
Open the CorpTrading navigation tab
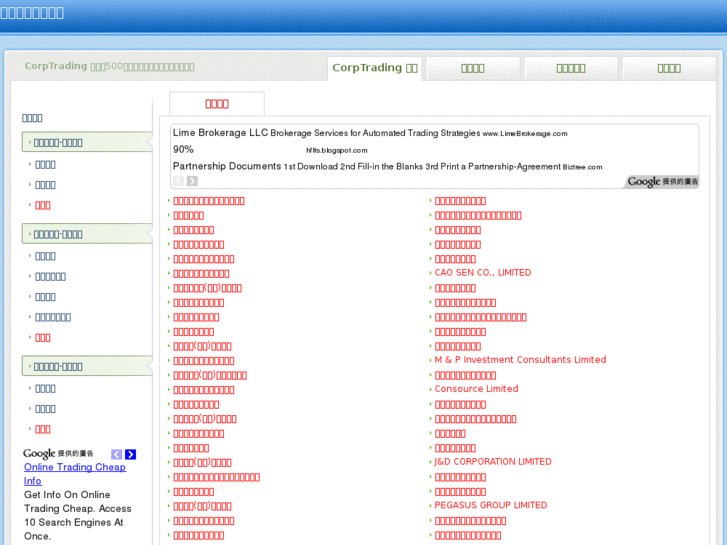coord(374,68)
